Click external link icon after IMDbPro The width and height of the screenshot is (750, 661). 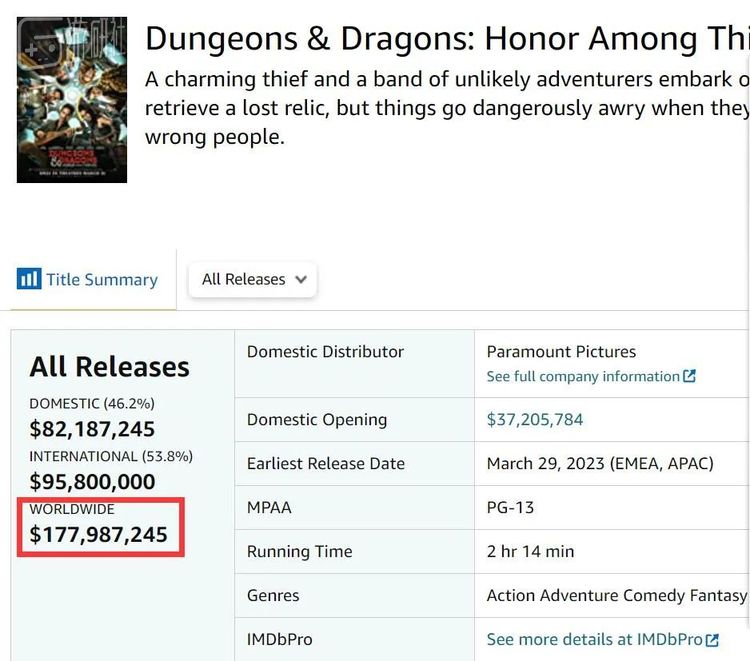point(712,640)
